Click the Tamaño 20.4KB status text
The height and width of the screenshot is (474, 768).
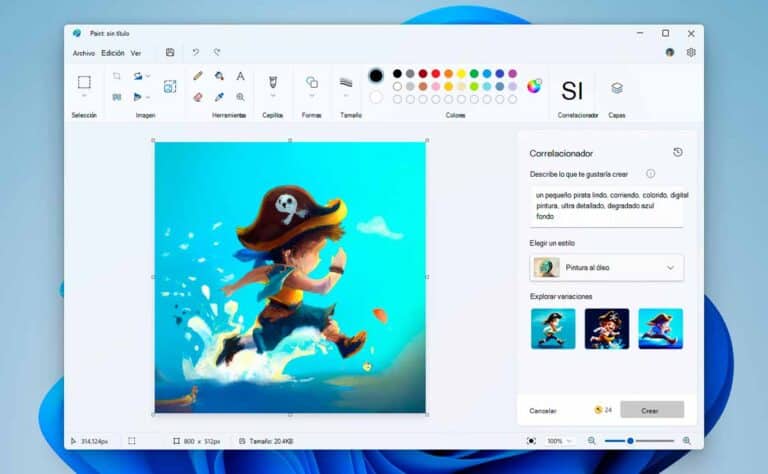[271, 441]
